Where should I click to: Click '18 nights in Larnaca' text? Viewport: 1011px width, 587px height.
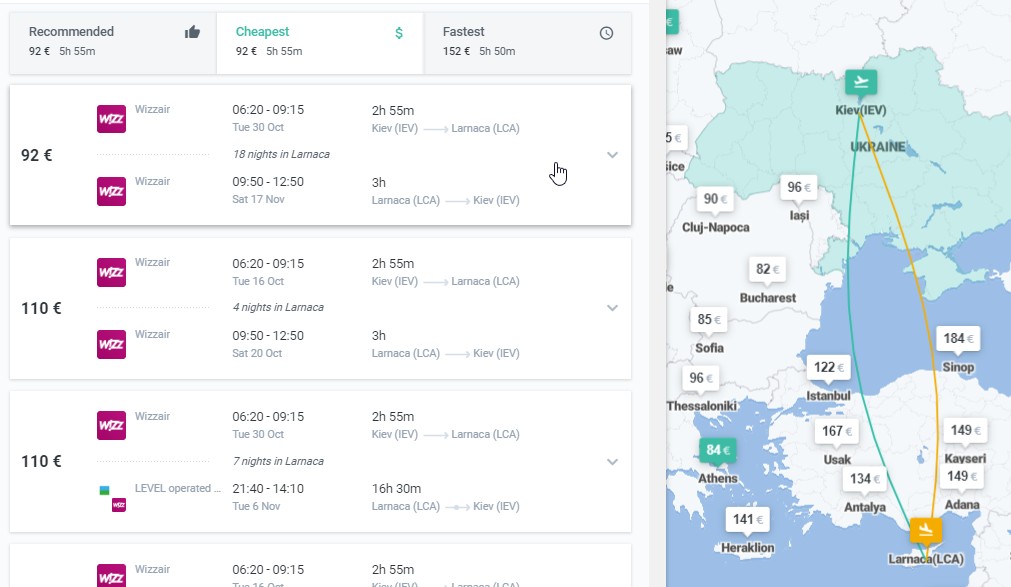tap(281, 154)
